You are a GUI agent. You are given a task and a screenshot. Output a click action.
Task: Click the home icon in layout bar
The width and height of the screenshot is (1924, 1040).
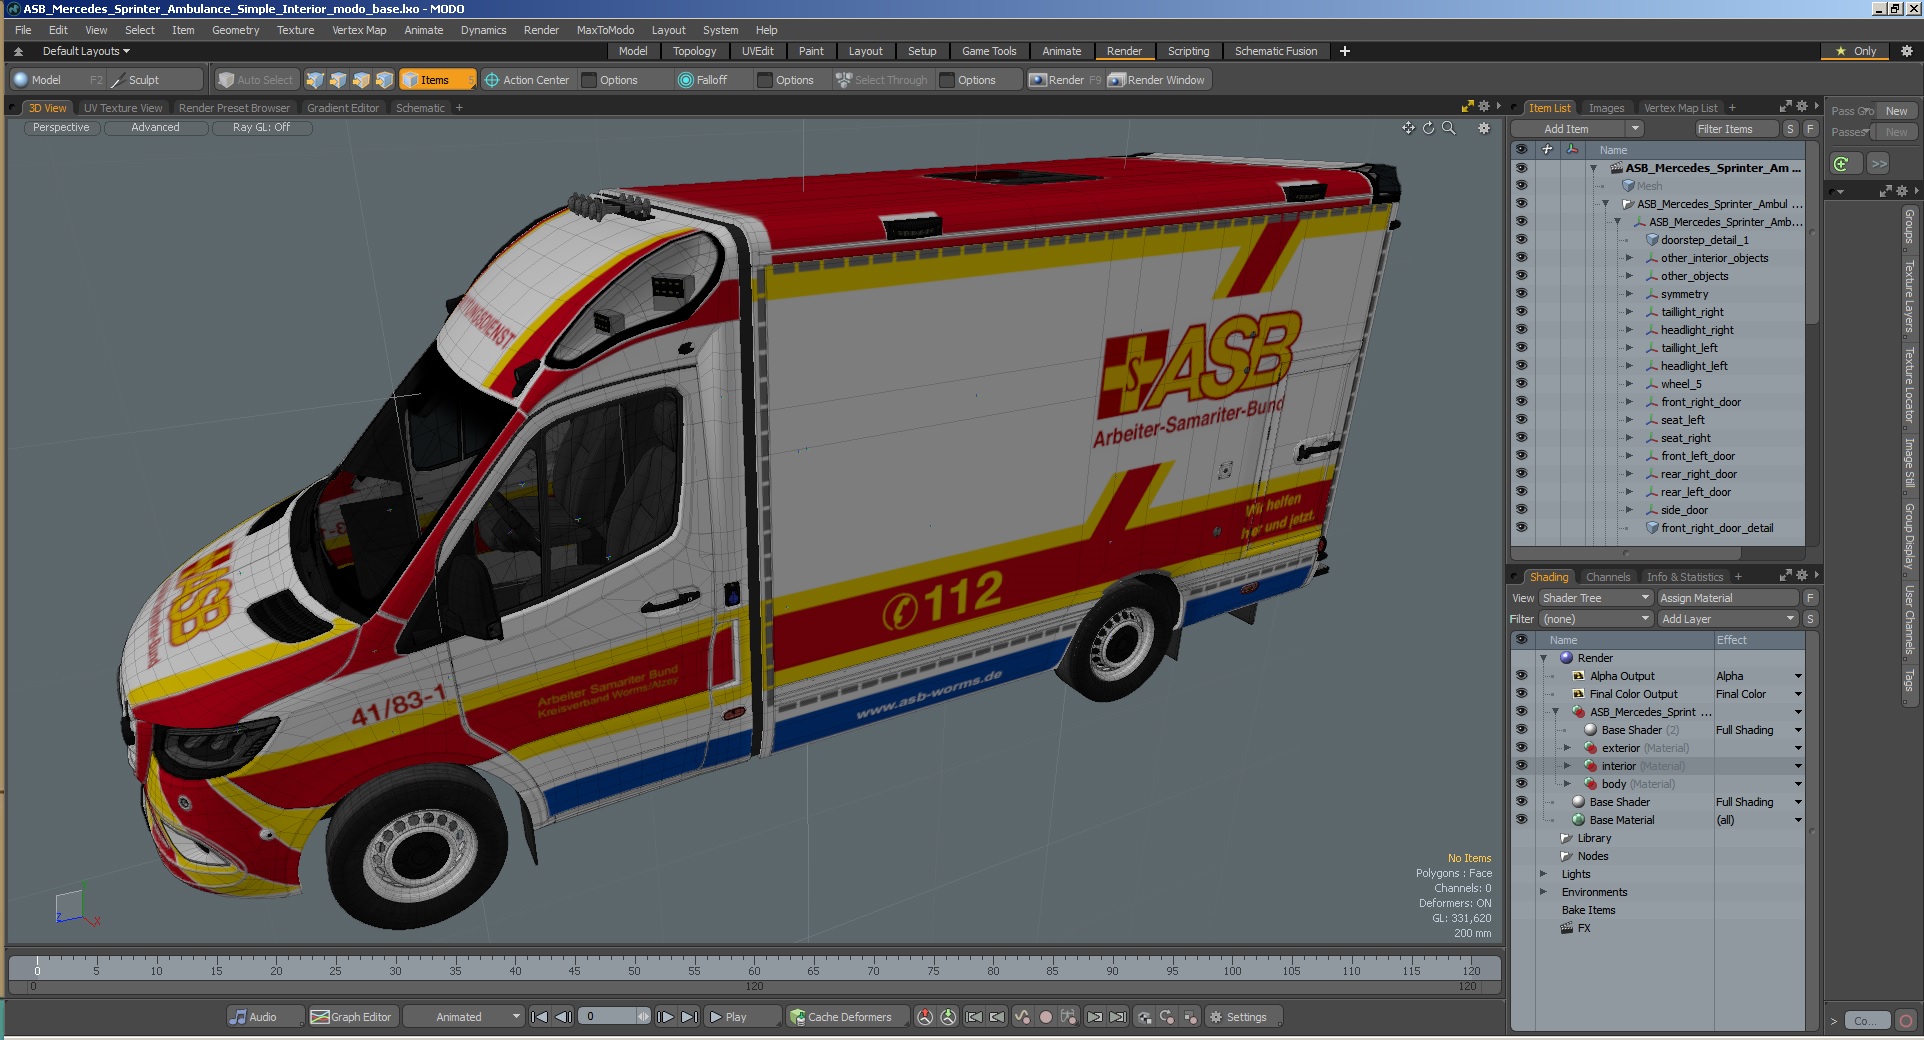18,51
